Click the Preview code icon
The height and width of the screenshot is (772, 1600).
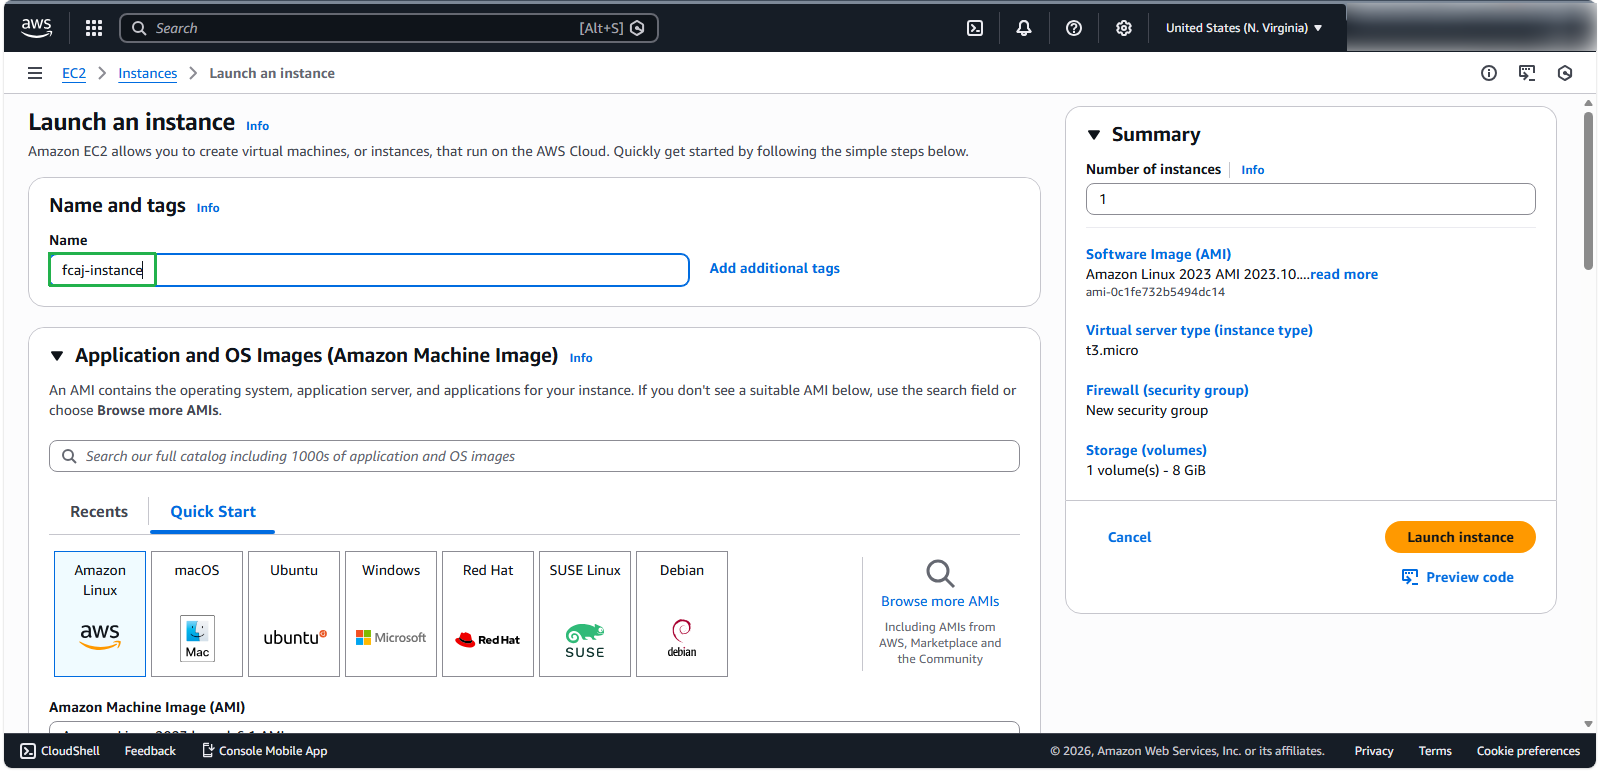[1410, 577]
